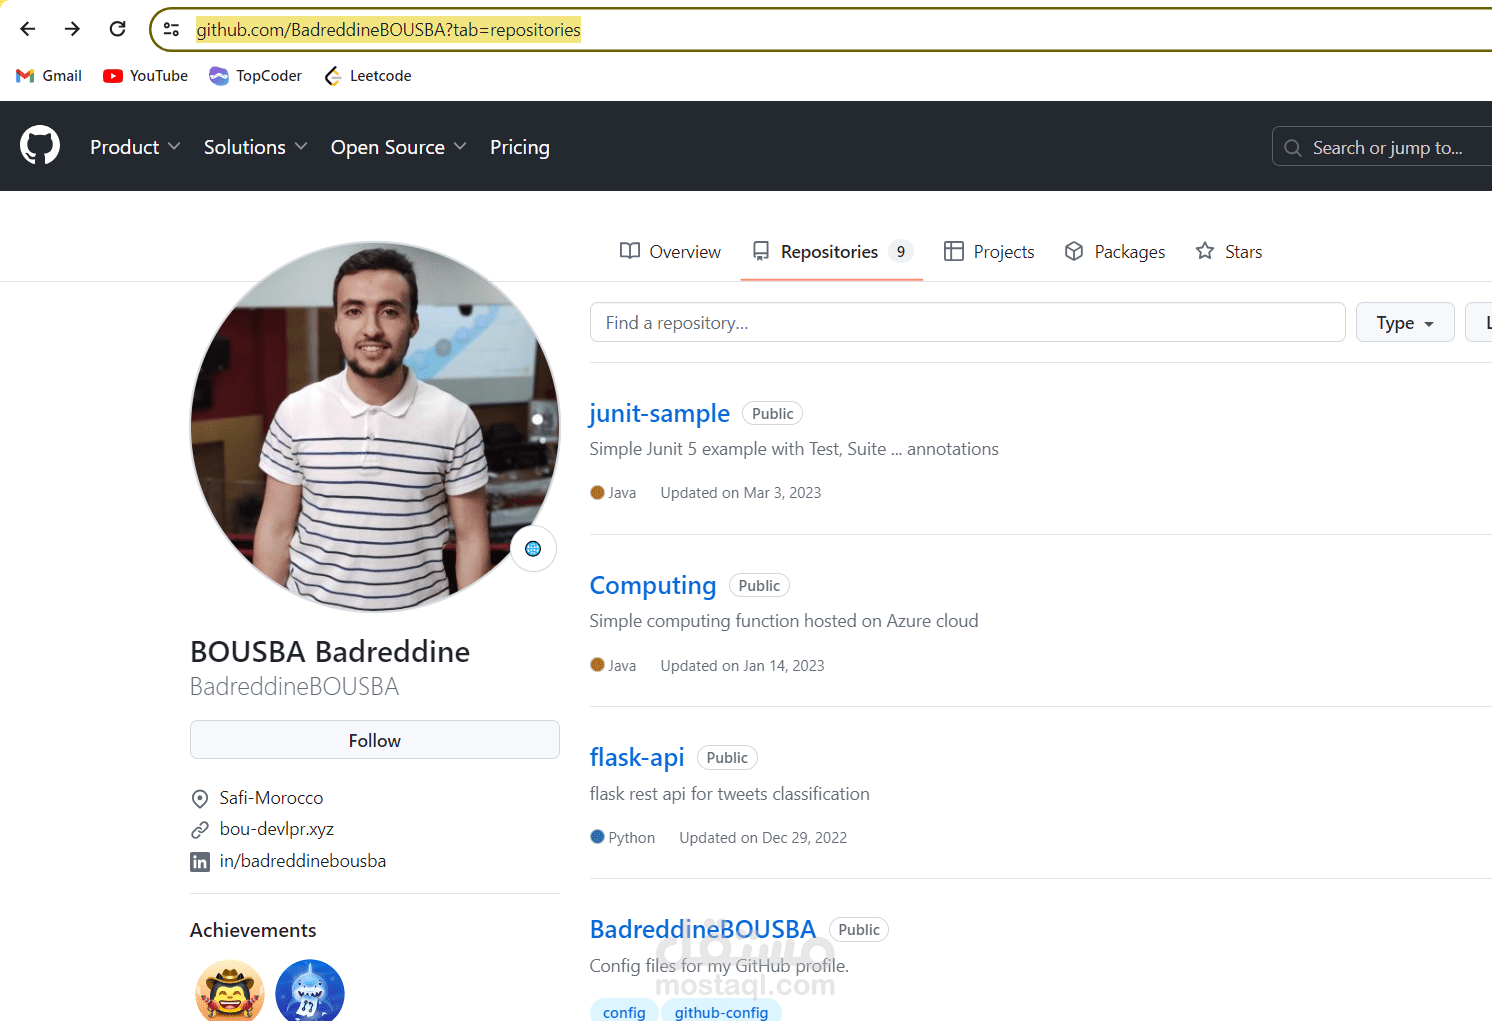Open the Type filter dropdown

tap(1405, 322)
